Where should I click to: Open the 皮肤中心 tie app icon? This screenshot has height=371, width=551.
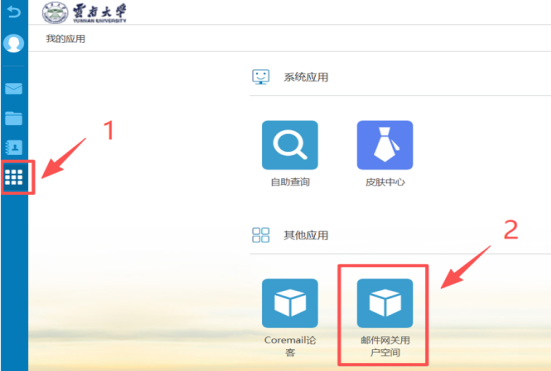click(385, 145)
